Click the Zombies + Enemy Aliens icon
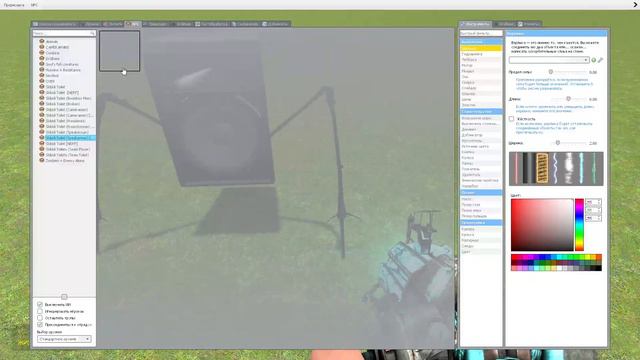This screenshot has width=640, height=360. point(41,160)
